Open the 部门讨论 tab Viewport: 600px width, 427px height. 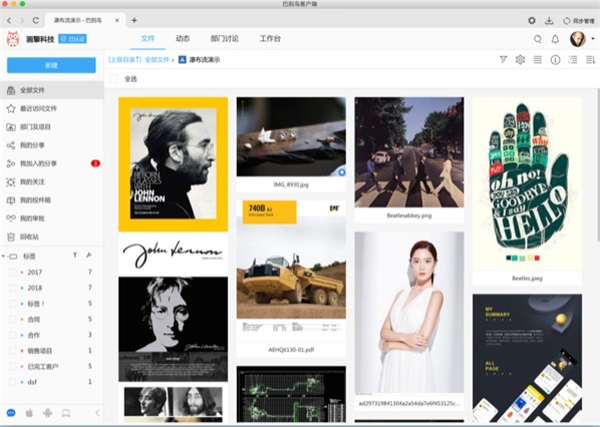222,39
